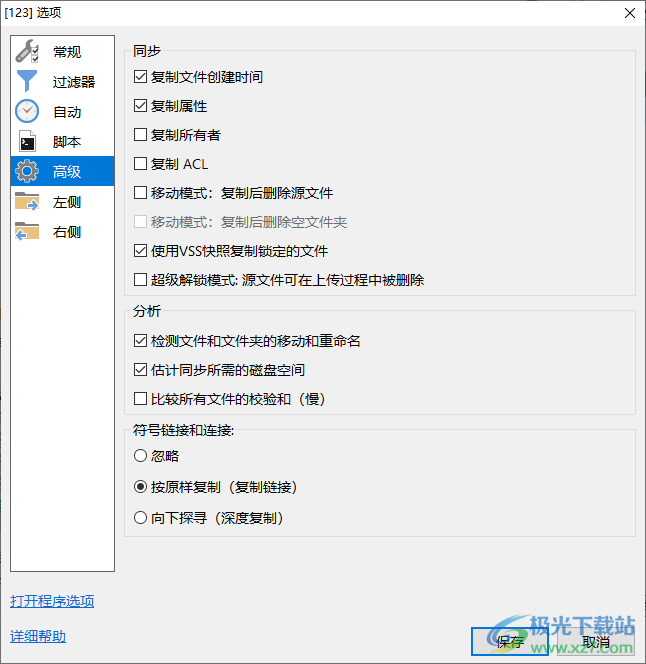Click the 保存 button

[510, 641]
